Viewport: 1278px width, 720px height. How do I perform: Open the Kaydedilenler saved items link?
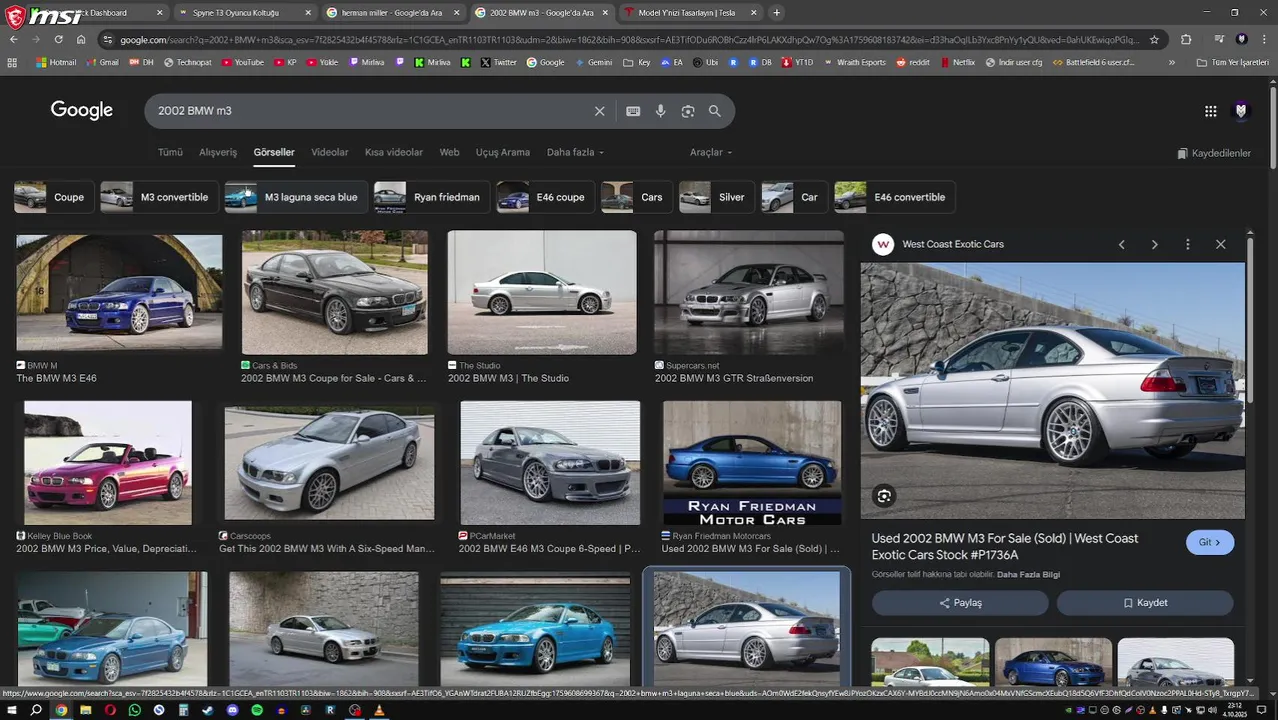1214,153
